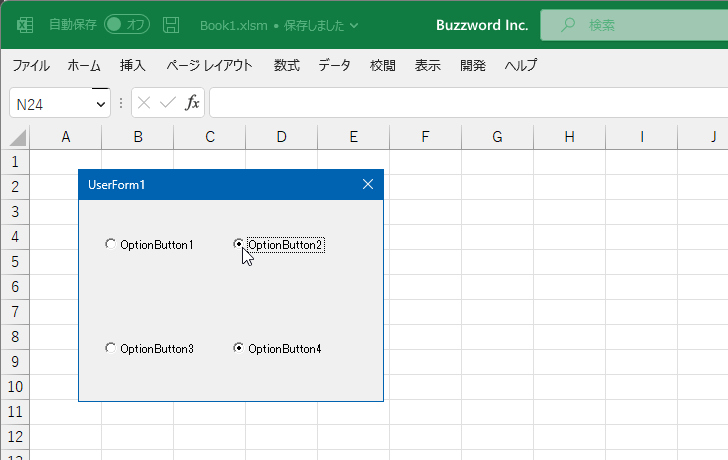Click the insert function fx icon
Screen dimensions: 728x460
(x=192, y=103)
